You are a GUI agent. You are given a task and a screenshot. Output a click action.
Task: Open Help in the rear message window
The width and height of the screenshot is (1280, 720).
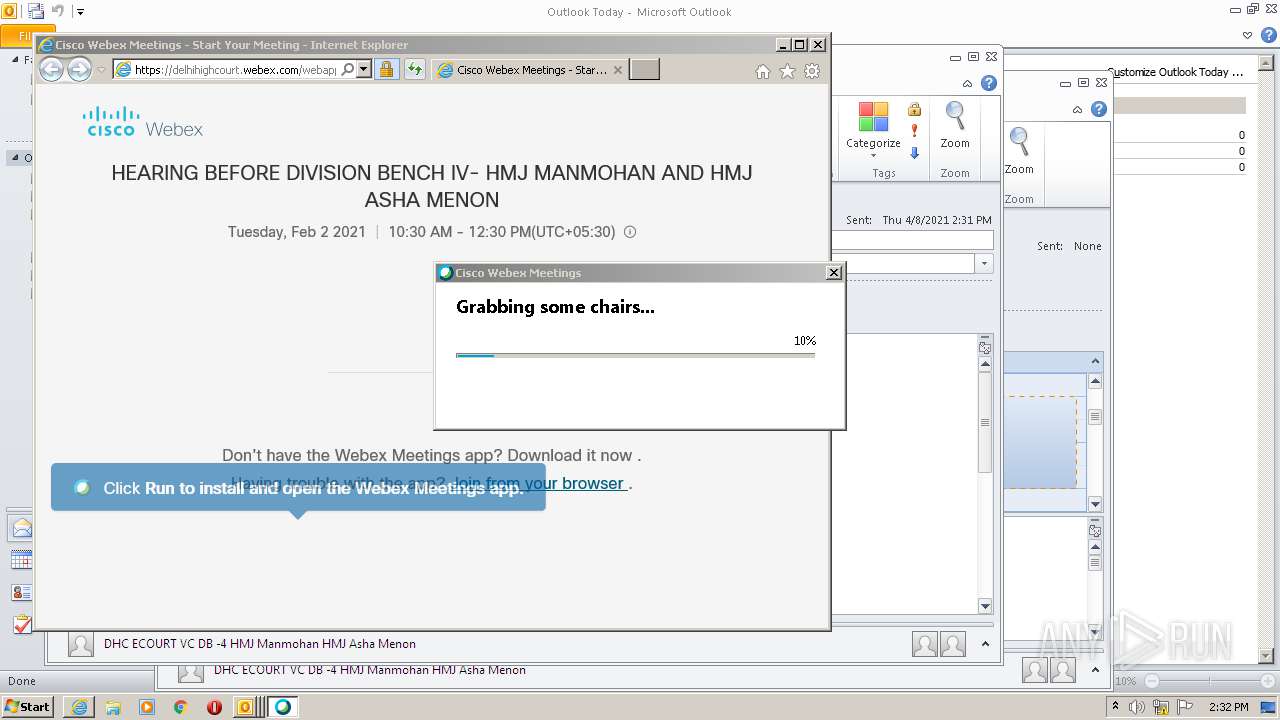tap(1099, 110)
